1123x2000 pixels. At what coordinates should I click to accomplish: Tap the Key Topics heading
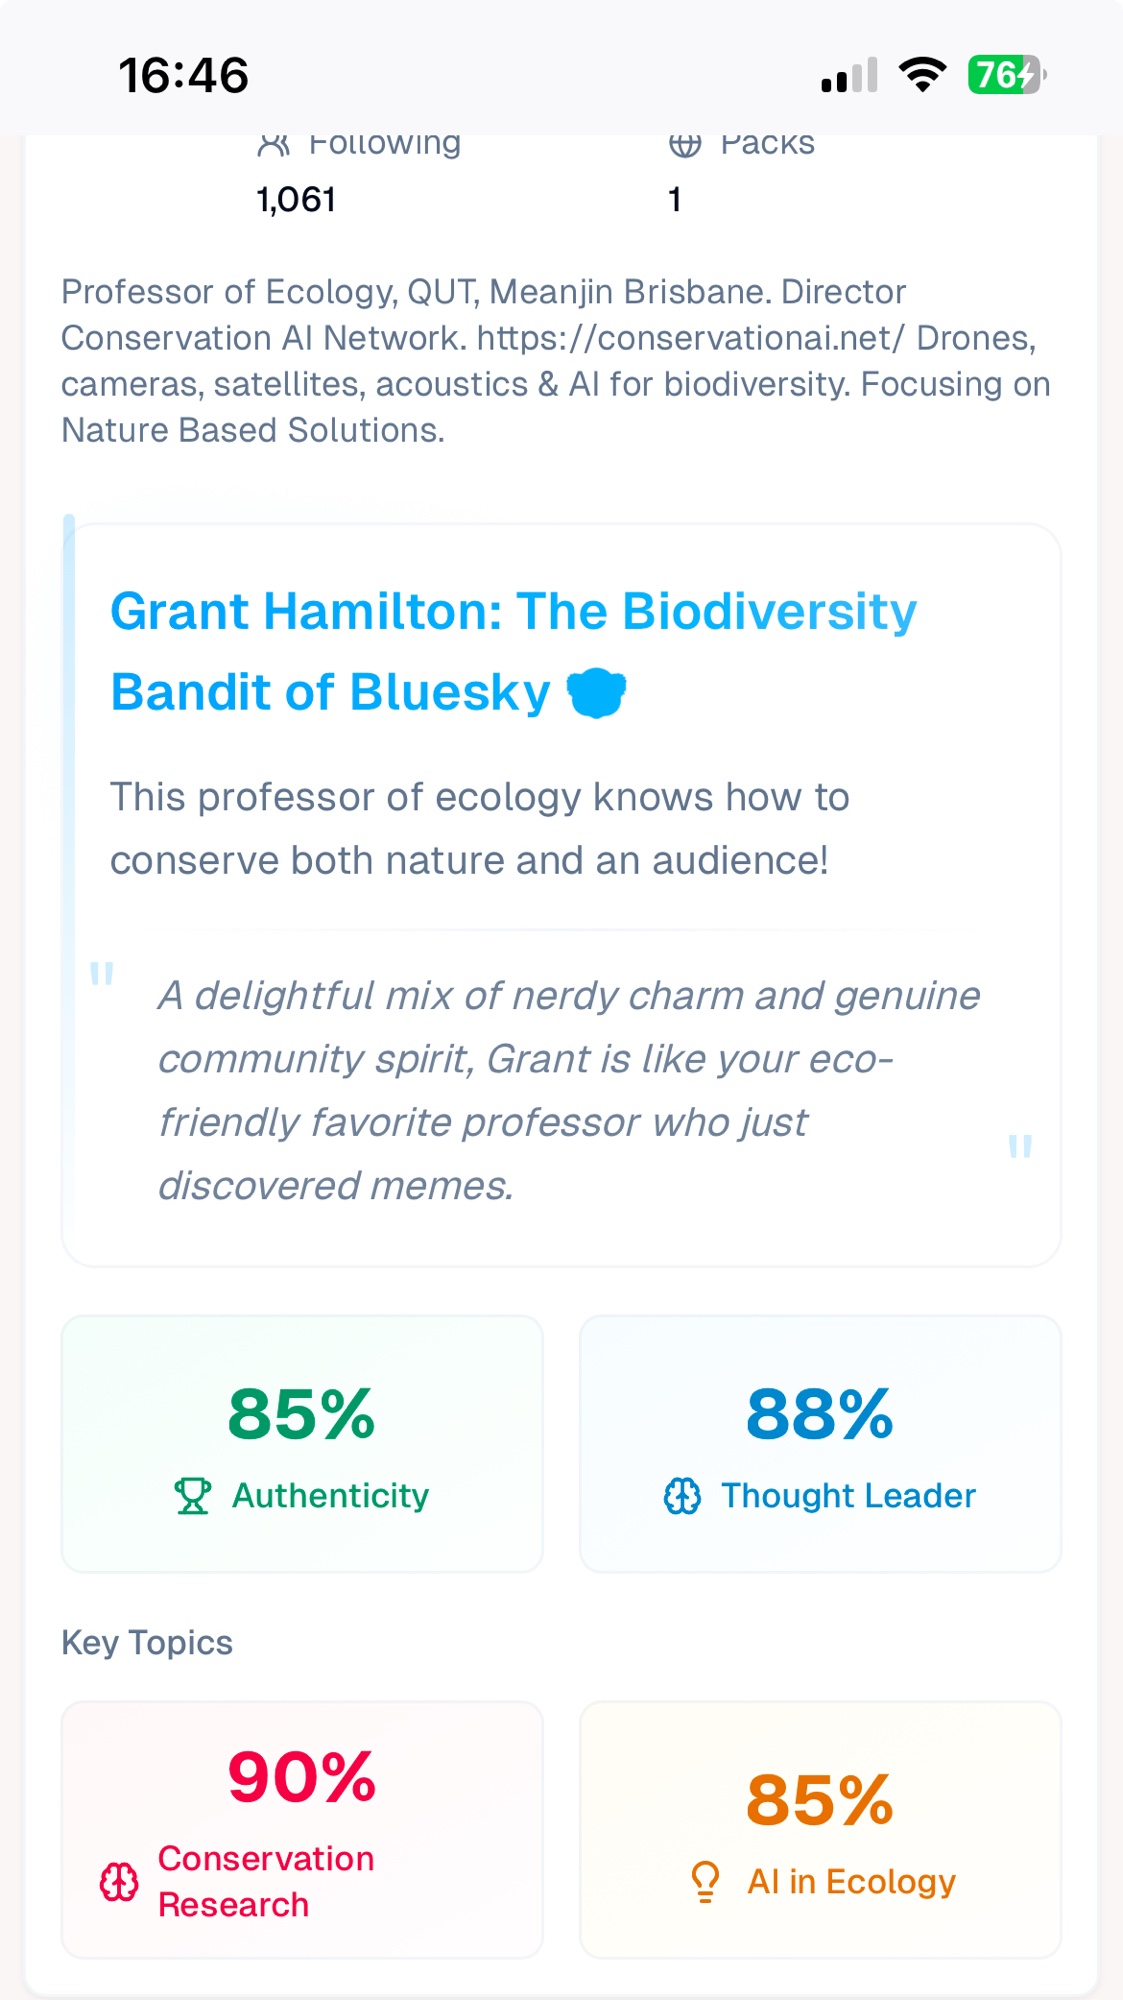(x=147, y=1643)
